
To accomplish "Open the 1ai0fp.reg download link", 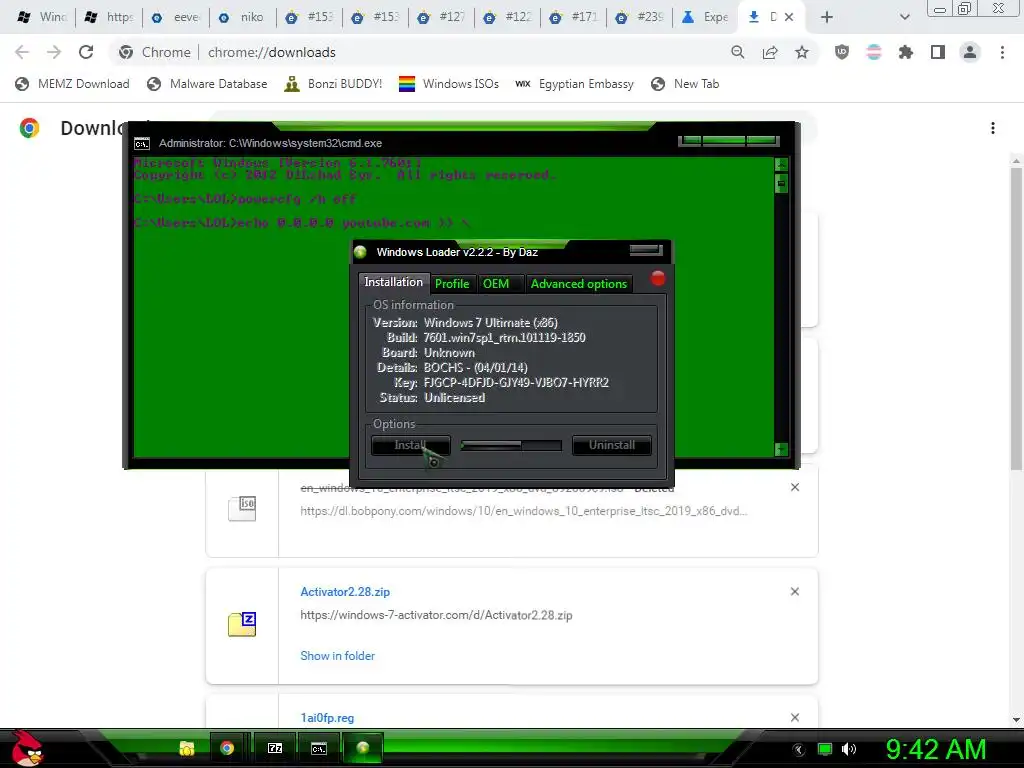I will coord(327,718).
